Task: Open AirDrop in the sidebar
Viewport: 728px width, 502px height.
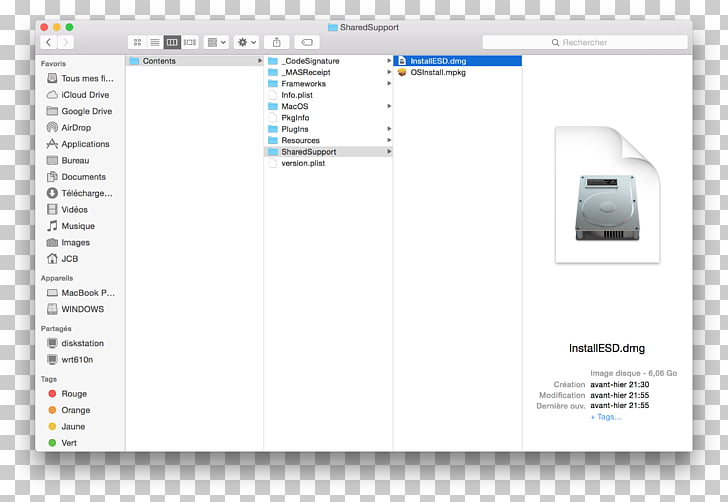Action: tap(76, 128)
